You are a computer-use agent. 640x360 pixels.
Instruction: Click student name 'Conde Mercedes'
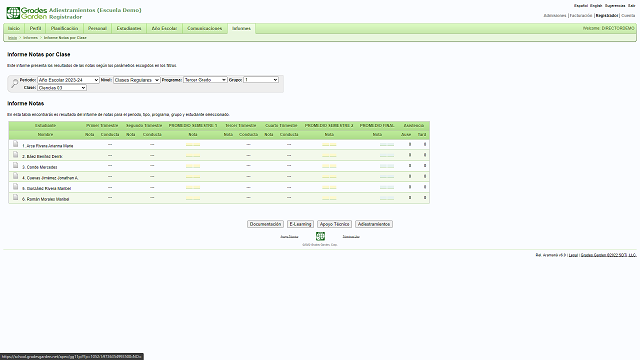click(42, 167)
